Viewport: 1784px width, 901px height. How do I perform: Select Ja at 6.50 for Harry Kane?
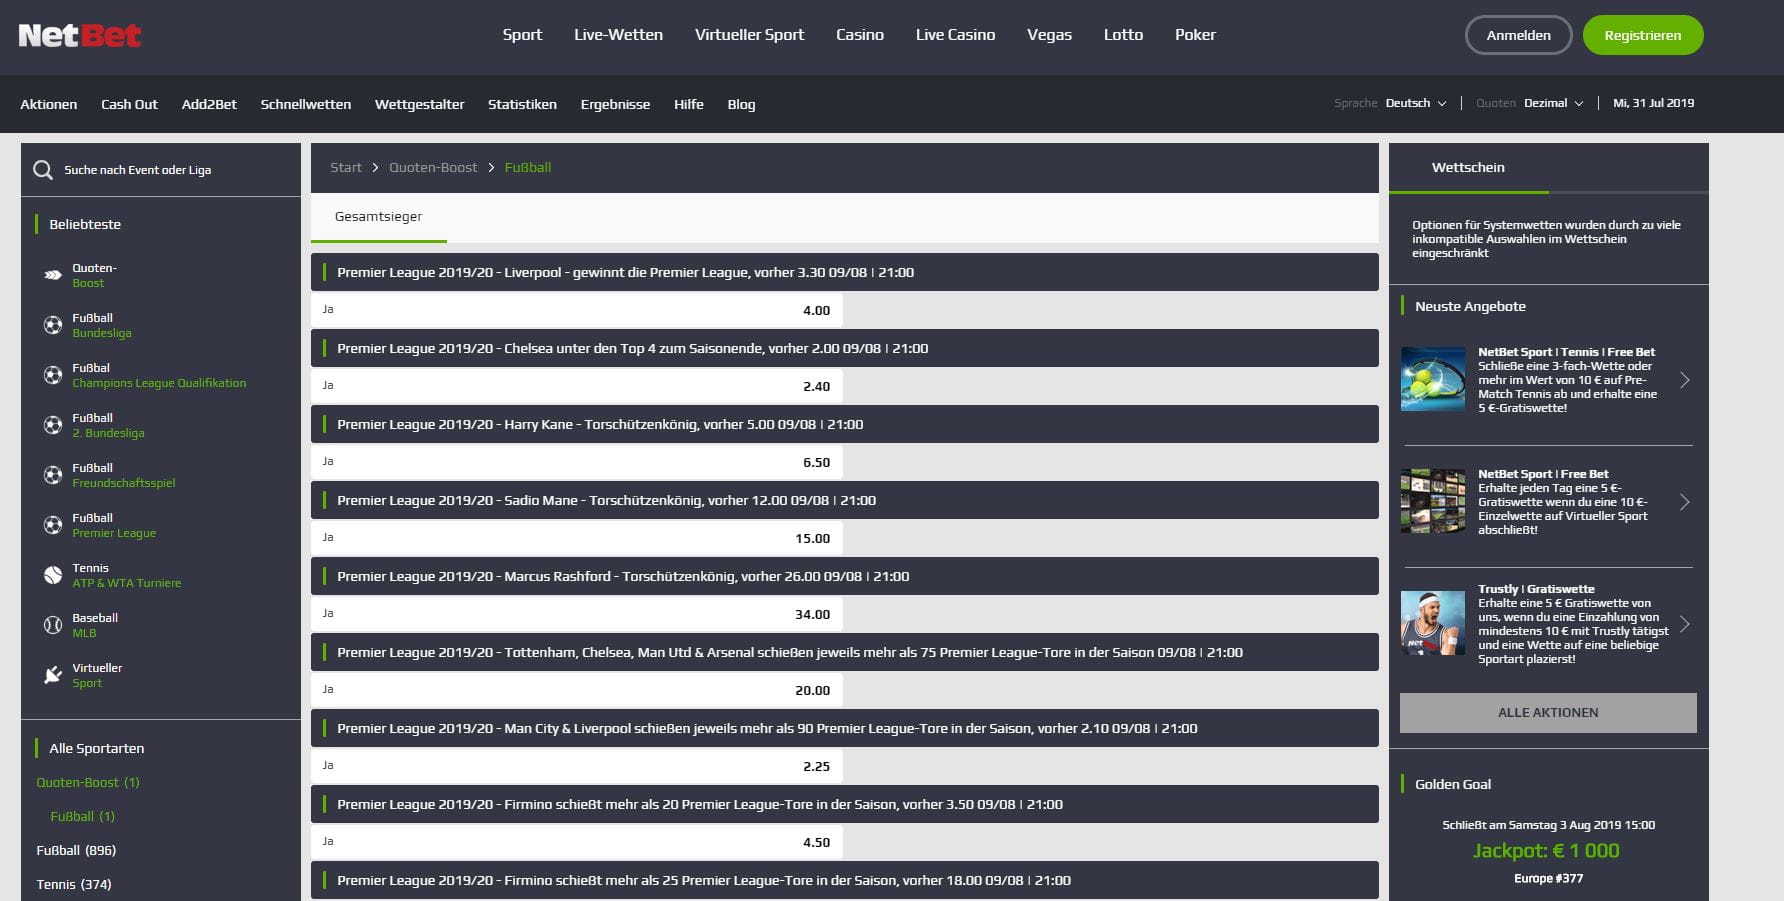point(577,462)
